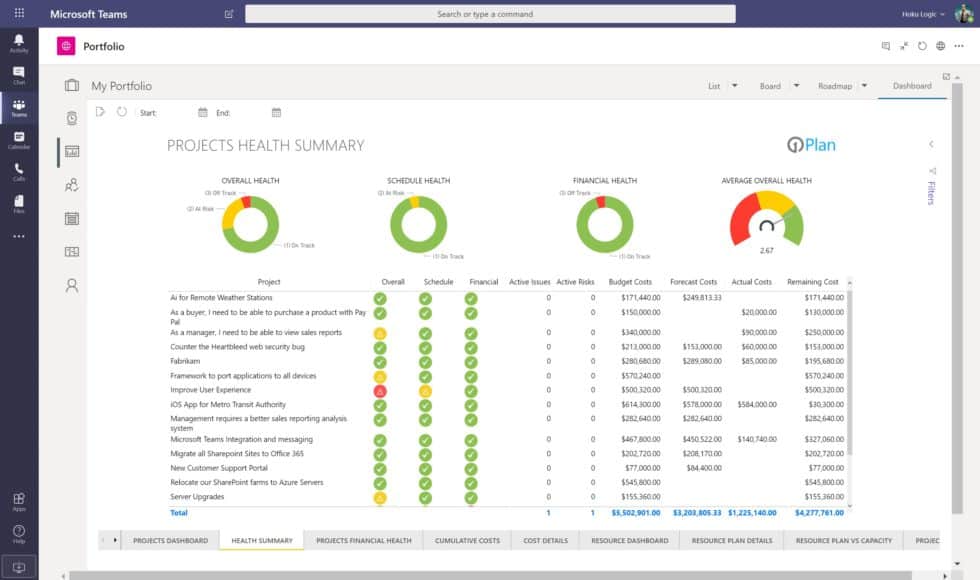
Task: Click the Search or type a command box
Action: (490, 14)
